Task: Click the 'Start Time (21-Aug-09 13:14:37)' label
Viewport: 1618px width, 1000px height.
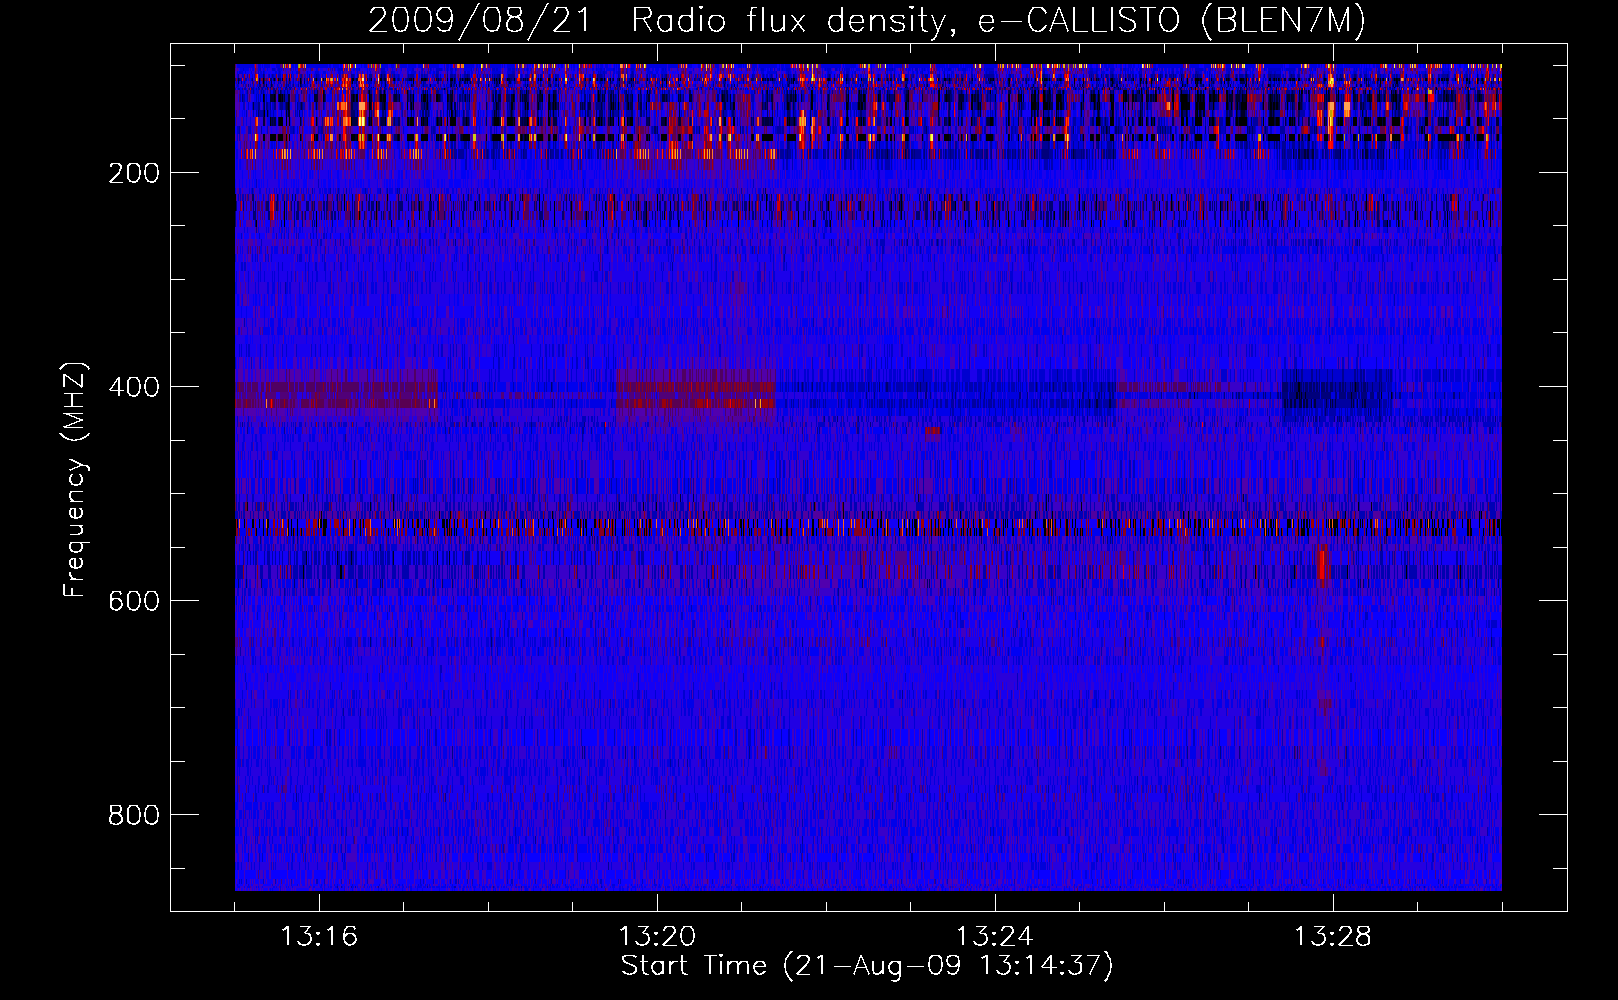Action: coord(867,966)
